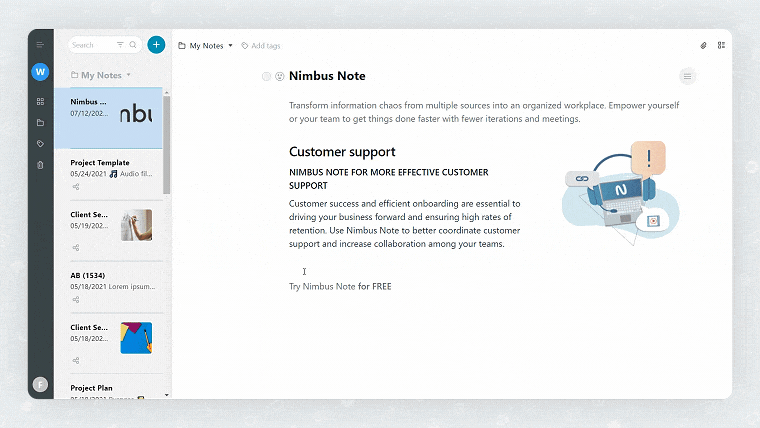760x428 pixels.
Task: Click thumbnail of person writing on whiteboard
Action: pos(136,225)
